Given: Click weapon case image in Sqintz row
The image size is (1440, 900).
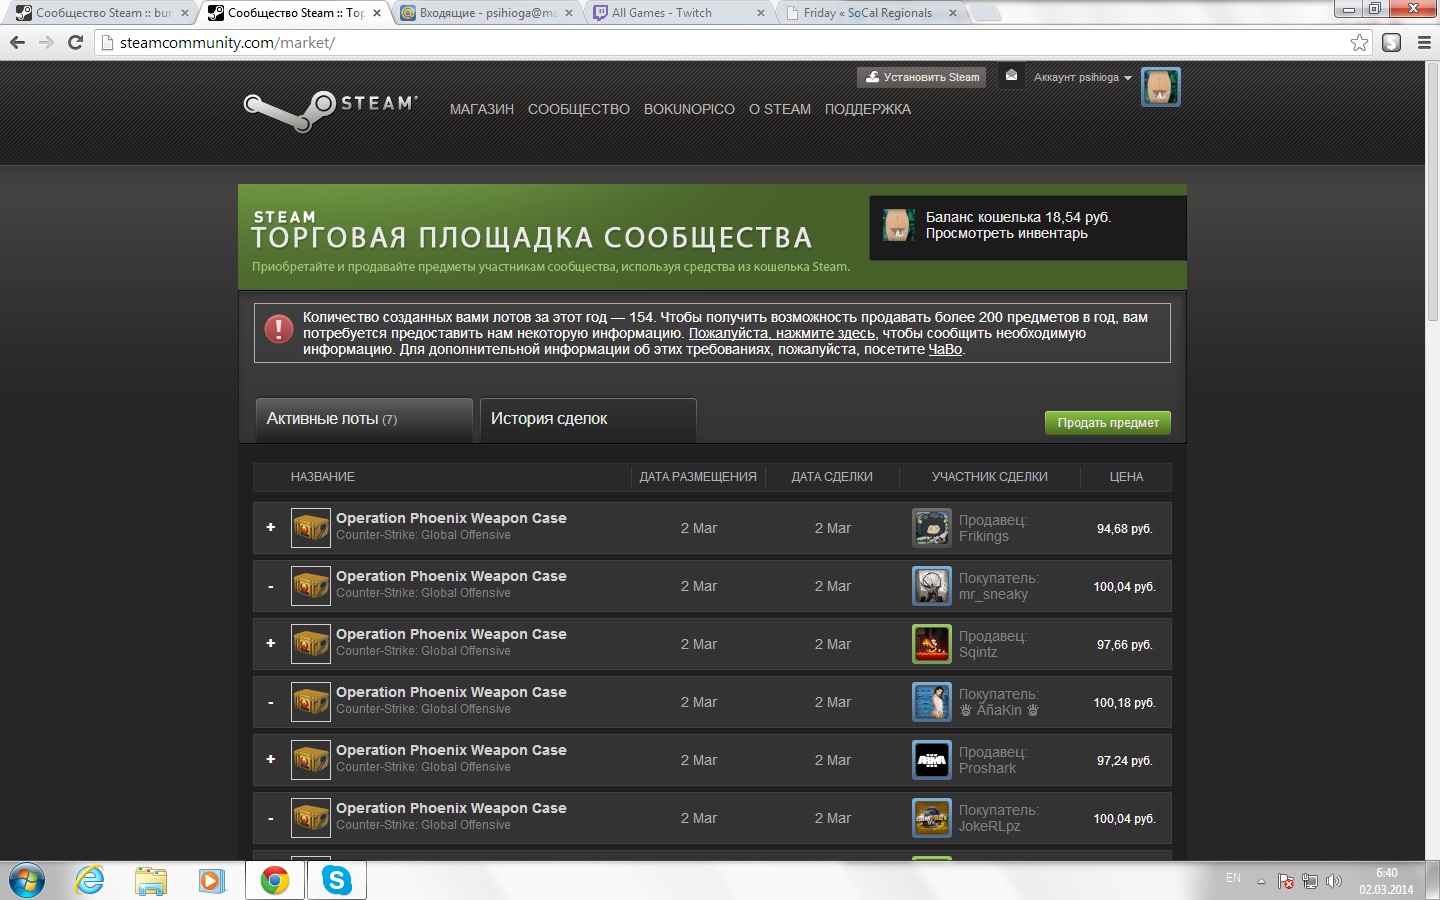Looking at the screenshot, I should point(311,644).
